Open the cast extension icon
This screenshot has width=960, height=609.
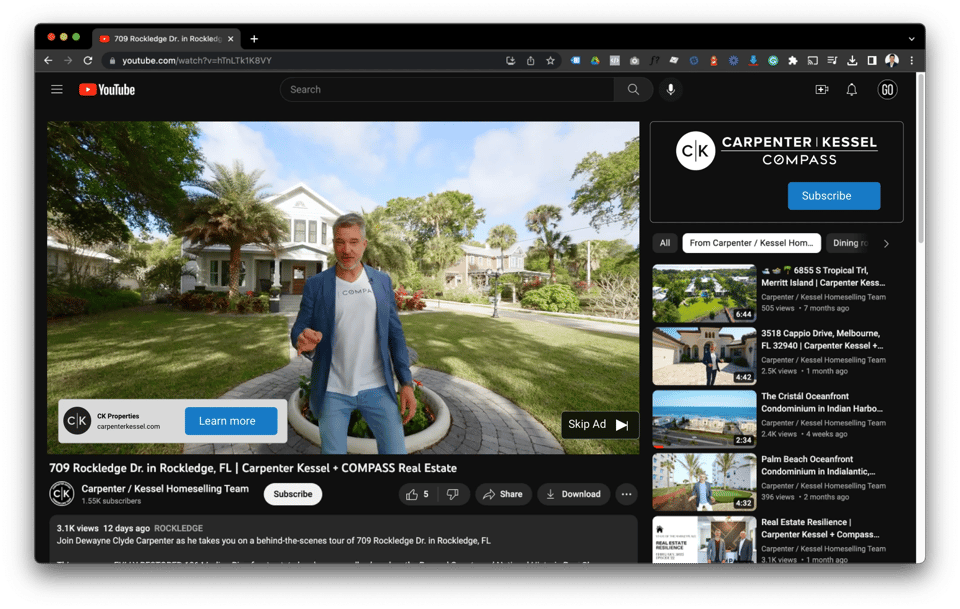(812, 60)
